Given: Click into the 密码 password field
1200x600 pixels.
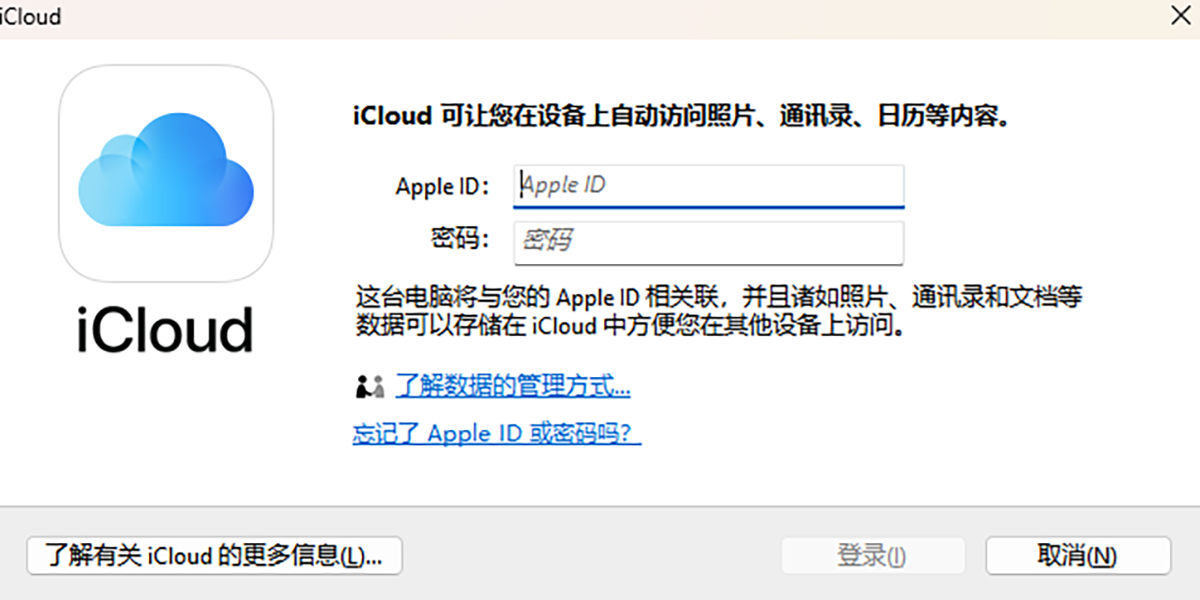Looking at the screenshot, I should click(x=708, y=242).
